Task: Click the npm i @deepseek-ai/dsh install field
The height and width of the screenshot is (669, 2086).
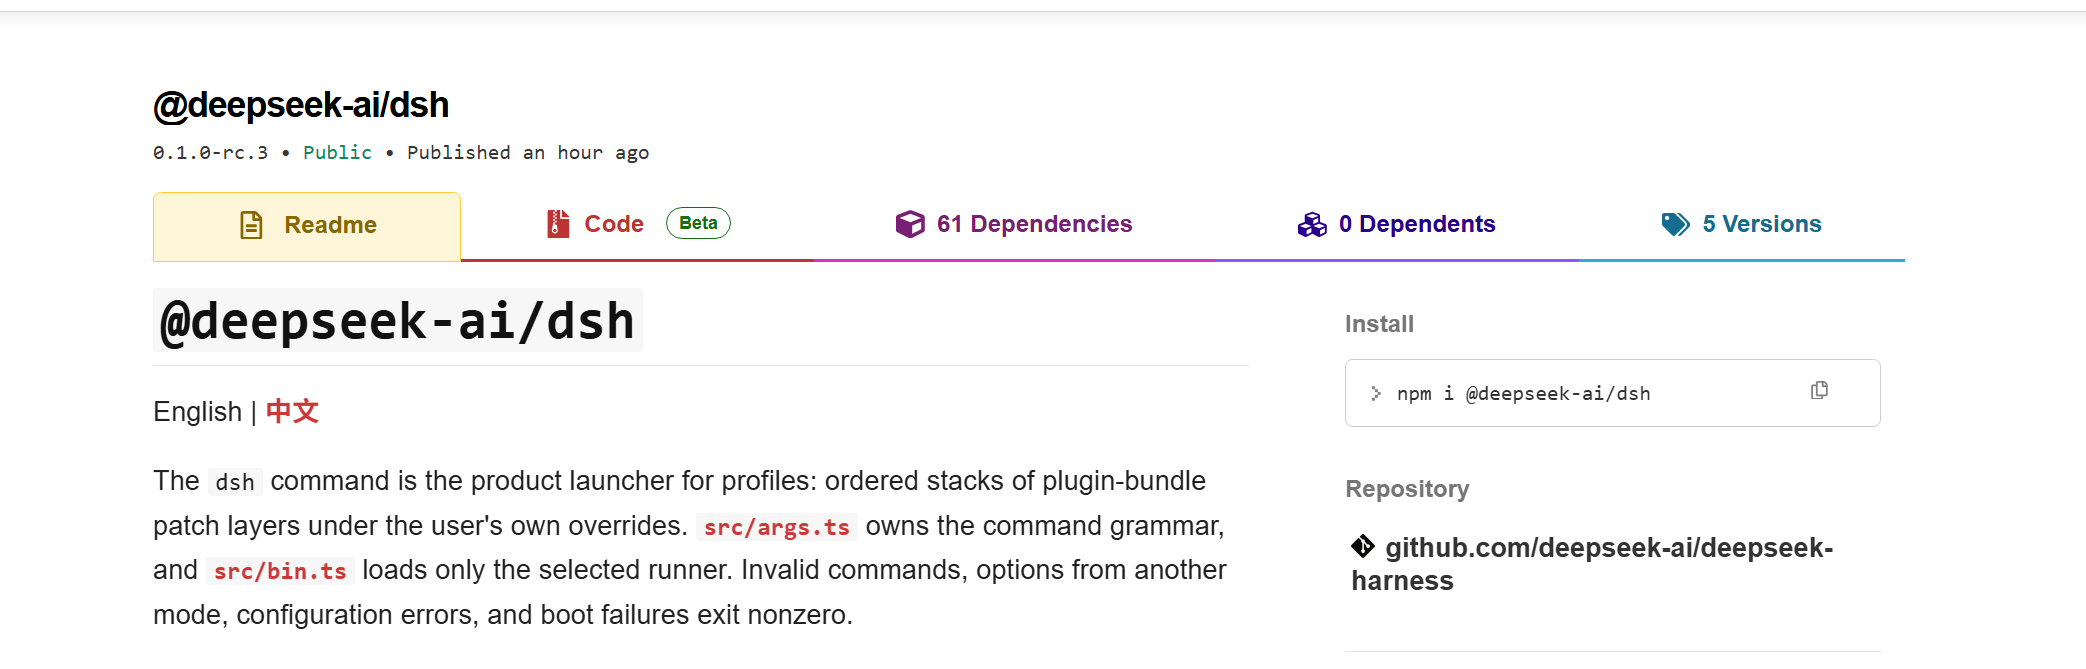Action: (1612, 393)
